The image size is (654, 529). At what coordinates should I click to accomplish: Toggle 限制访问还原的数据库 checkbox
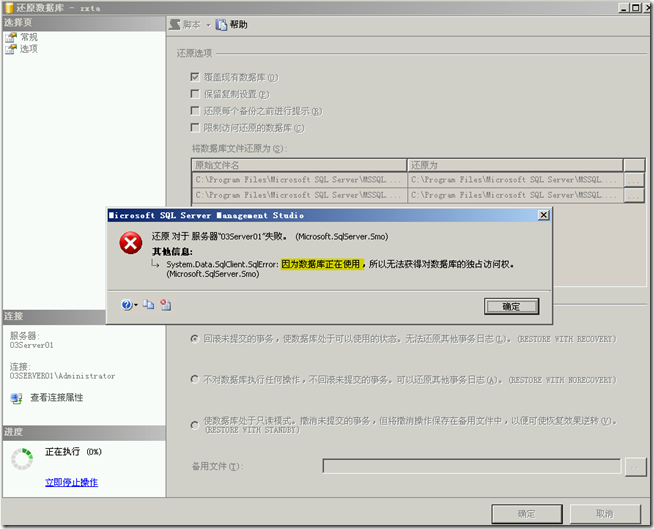point(195,127)
